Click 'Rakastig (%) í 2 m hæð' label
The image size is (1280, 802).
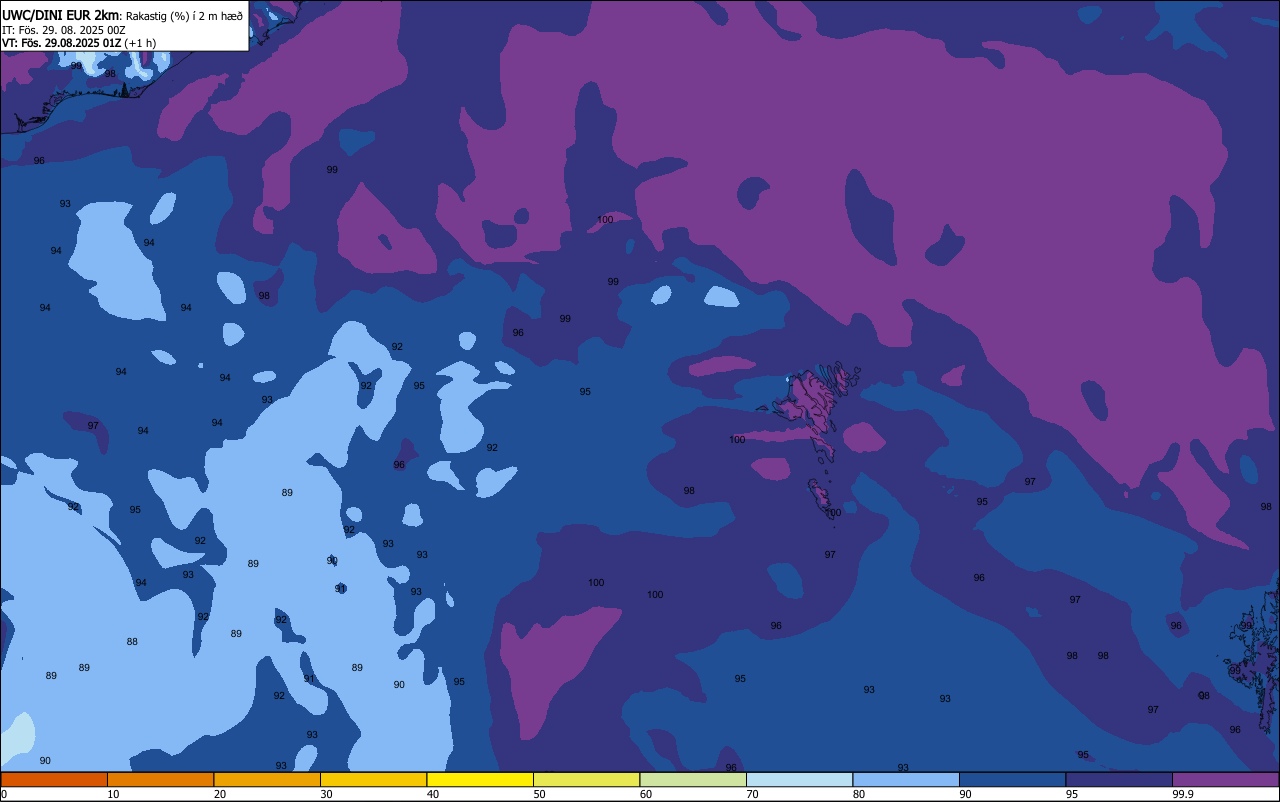coord(184,16)
